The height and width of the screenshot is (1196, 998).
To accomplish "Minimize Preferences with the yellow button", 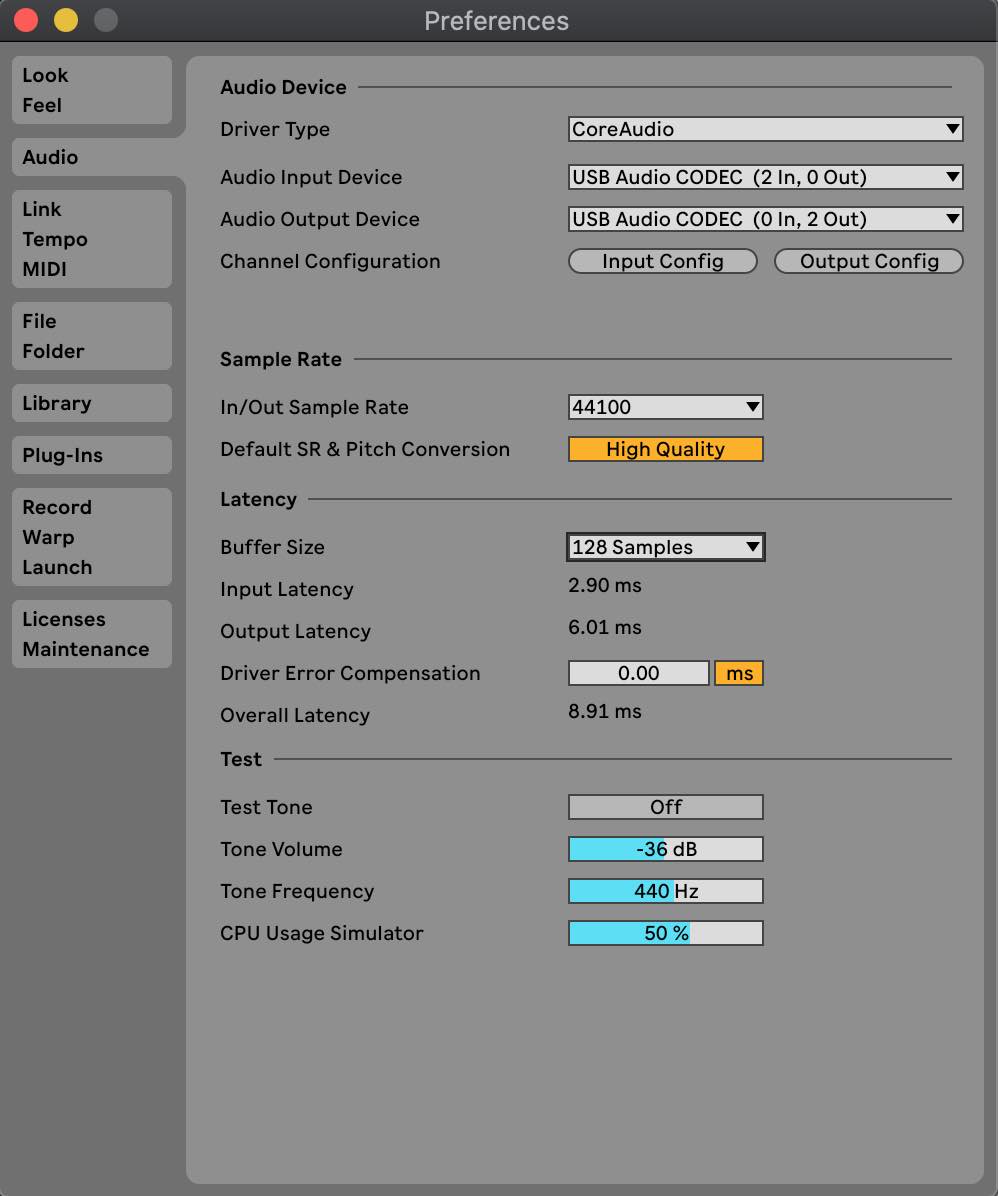I will coord(66,20).
